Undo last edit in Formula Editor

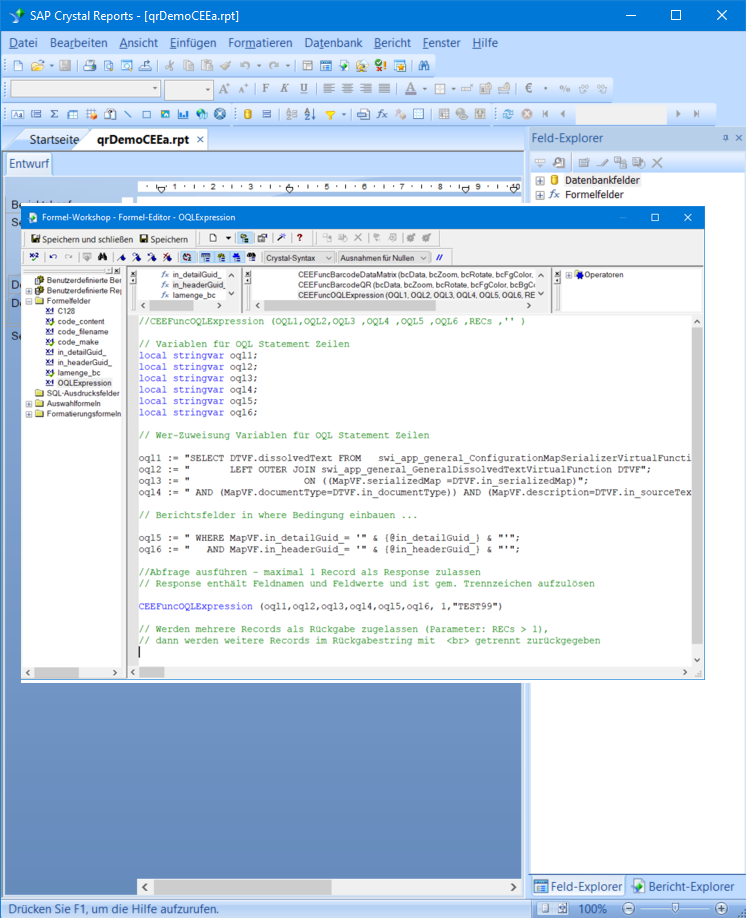(53, 257)
